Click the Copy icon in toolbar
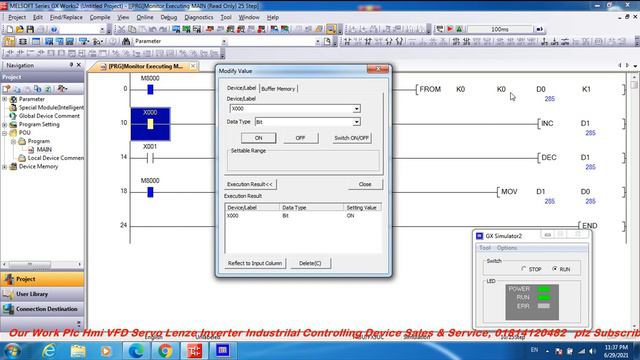The width and height of the screenshot is (640, 360). [x=132, y=29]
